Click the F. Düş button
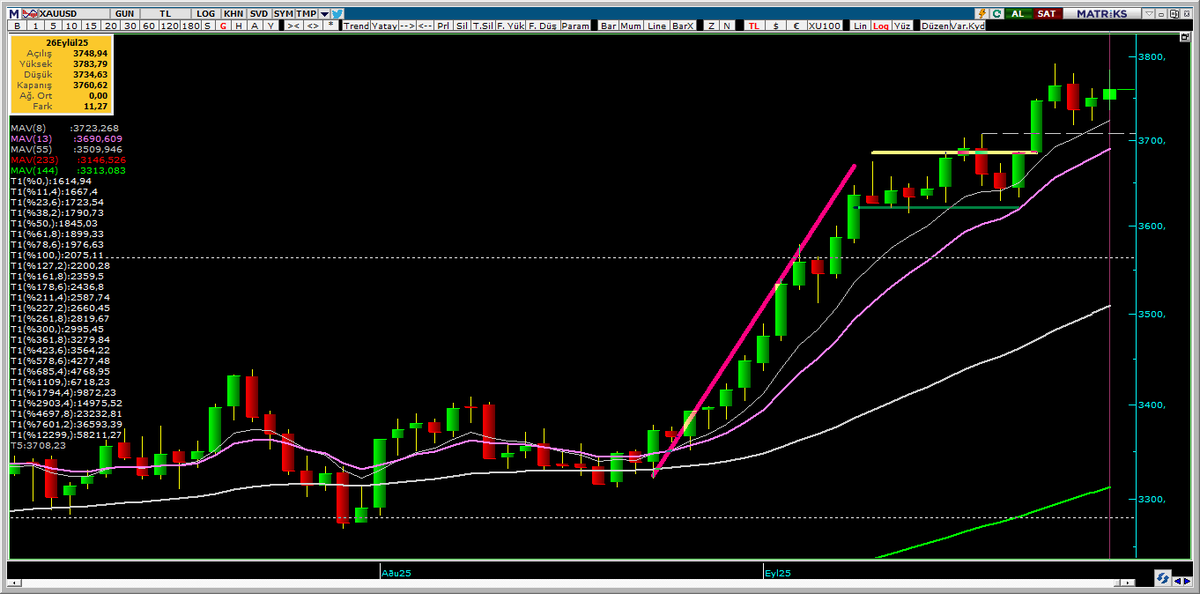Viewport: 1200px width, 594px height. pyautogui.click(x=543, y=26)
